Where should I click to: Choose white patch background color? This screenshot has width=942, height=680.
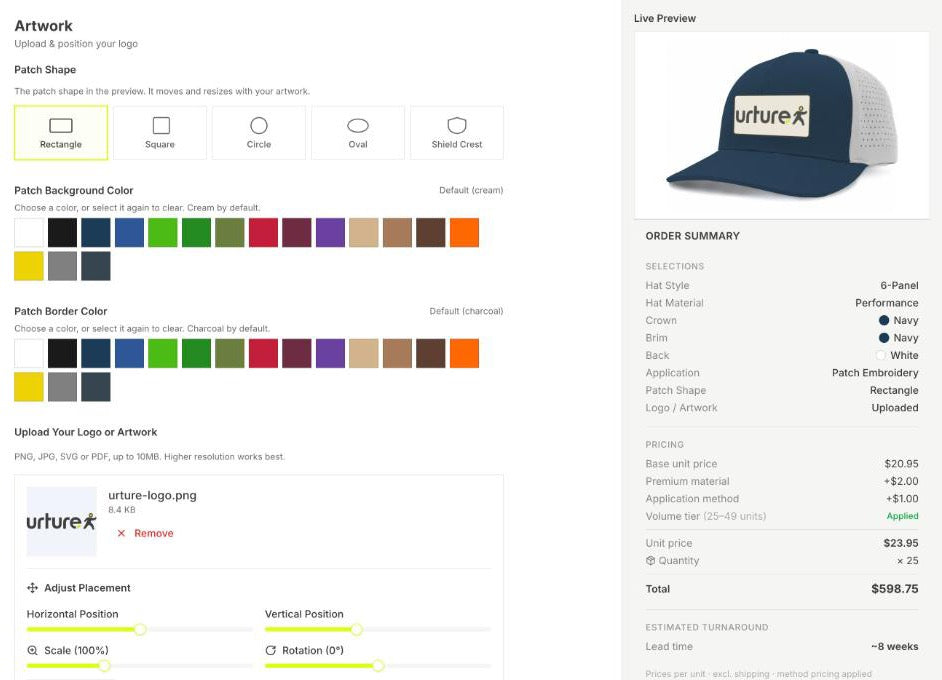tap(29, 232)
